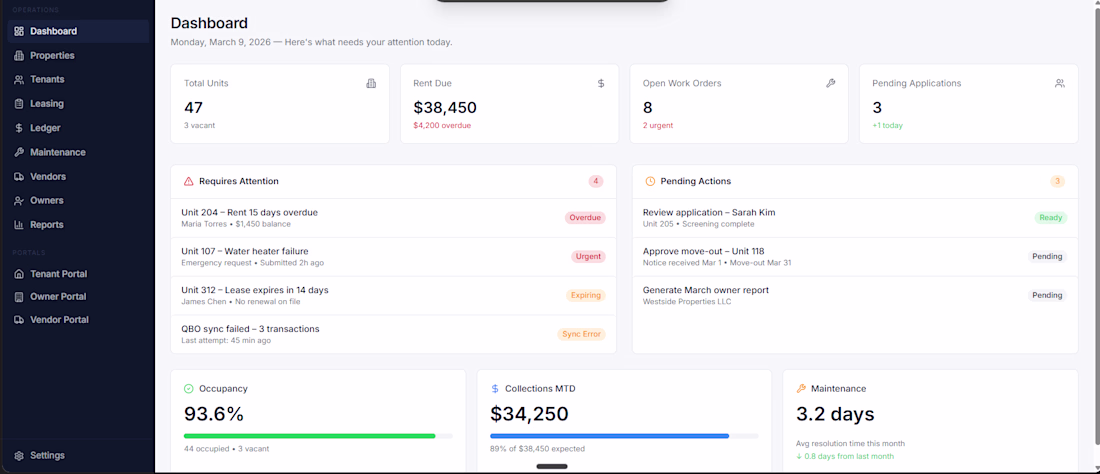Open Unit 204 rent overdue item
This screenshot has width=1100, height=474.
click(x=249, y=212)
